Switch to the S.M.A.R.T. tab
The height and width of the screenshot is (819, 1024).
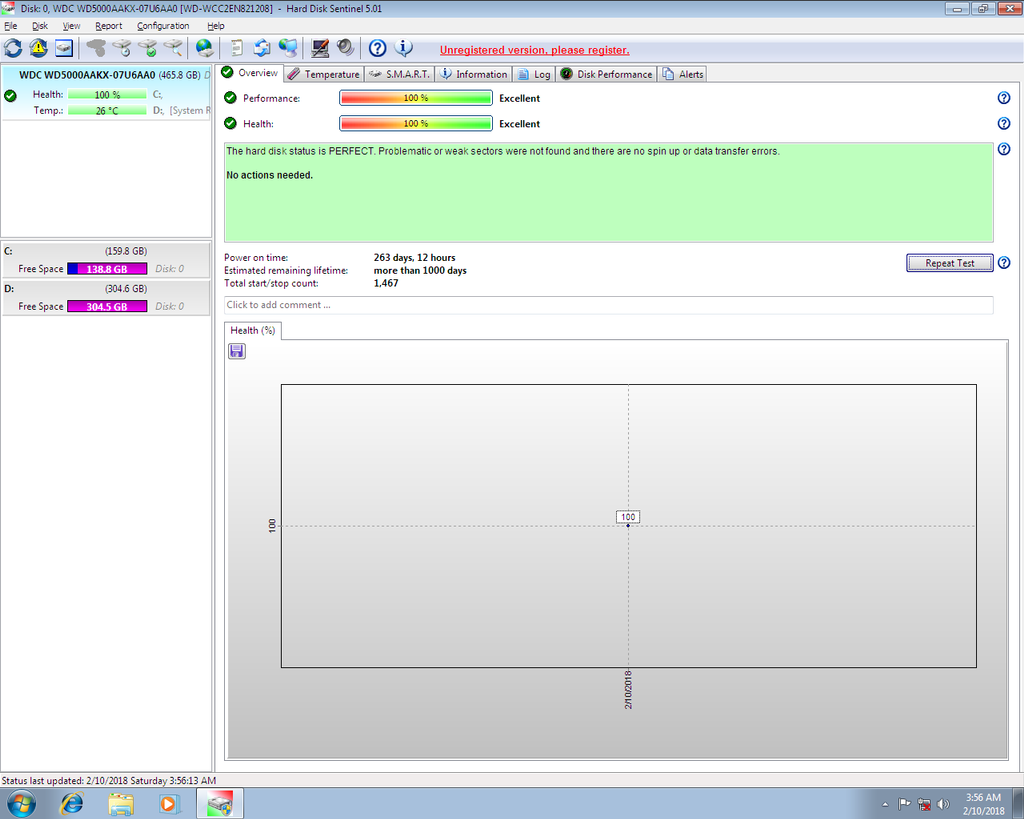398,74
